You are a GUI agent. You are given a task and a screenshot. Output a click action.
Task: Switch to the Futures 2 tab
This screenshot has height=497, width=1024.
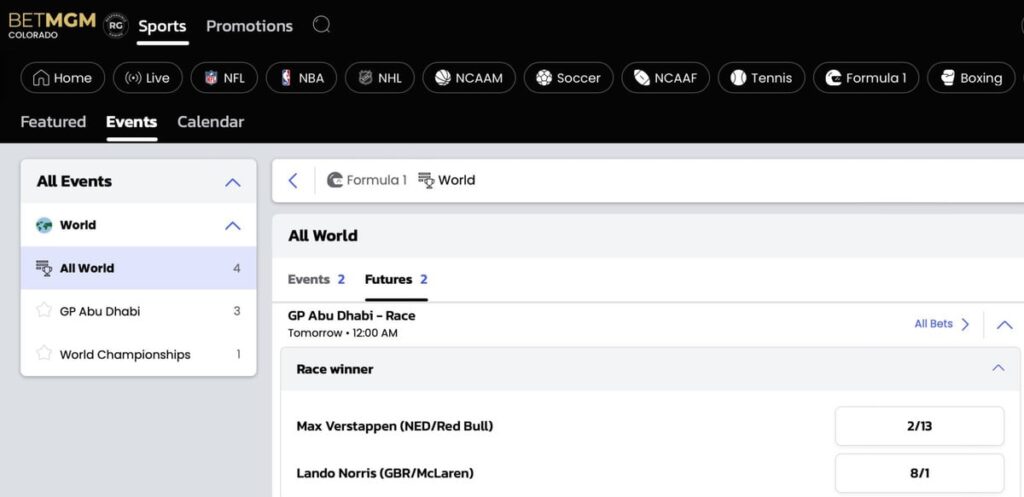(396, 280)
